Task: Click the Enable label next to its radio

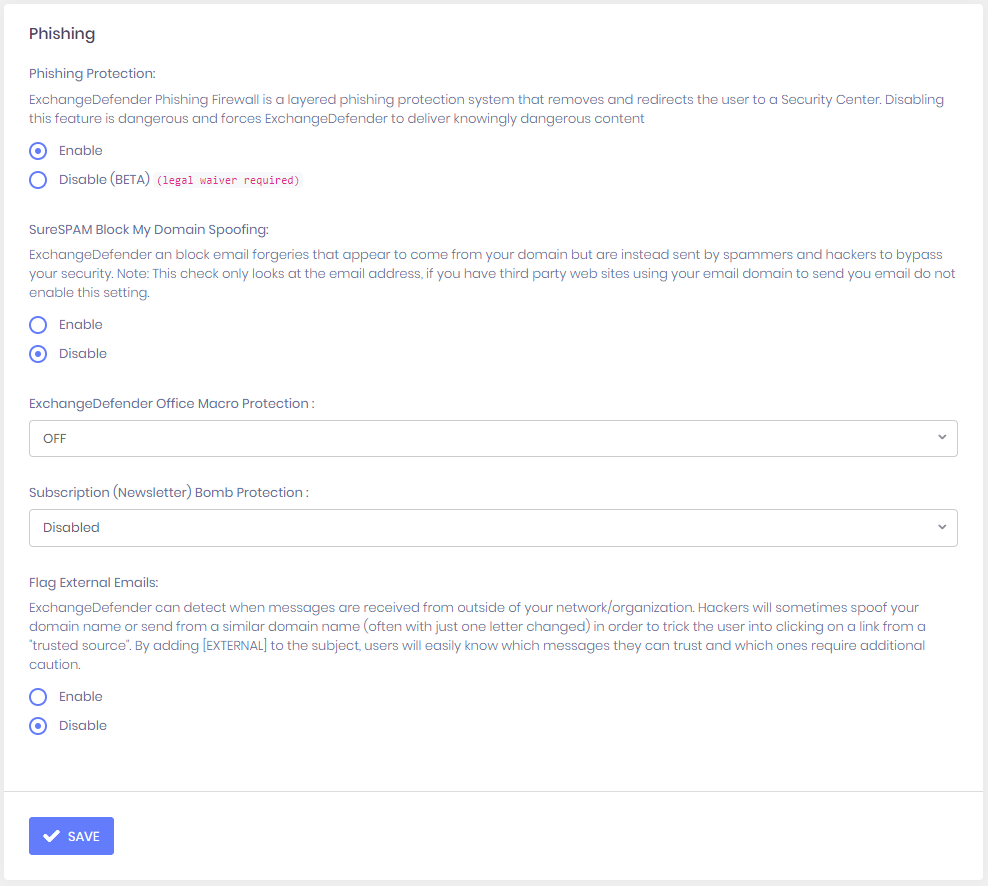Action: (80, 150)
